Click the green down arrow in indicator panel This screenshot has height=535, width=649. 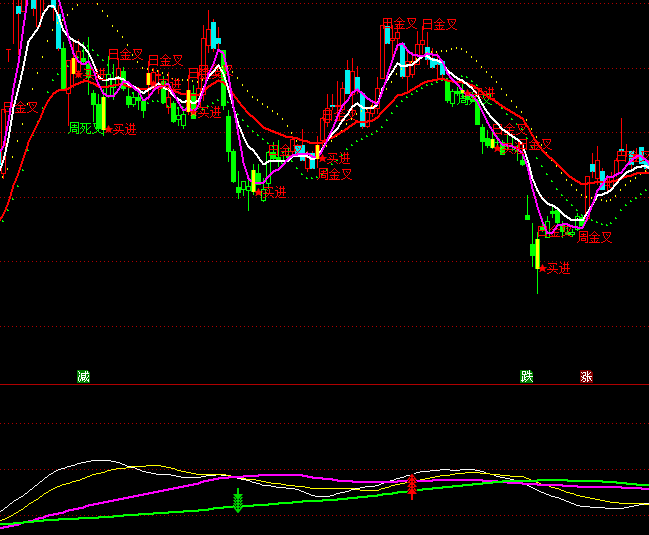238,501
